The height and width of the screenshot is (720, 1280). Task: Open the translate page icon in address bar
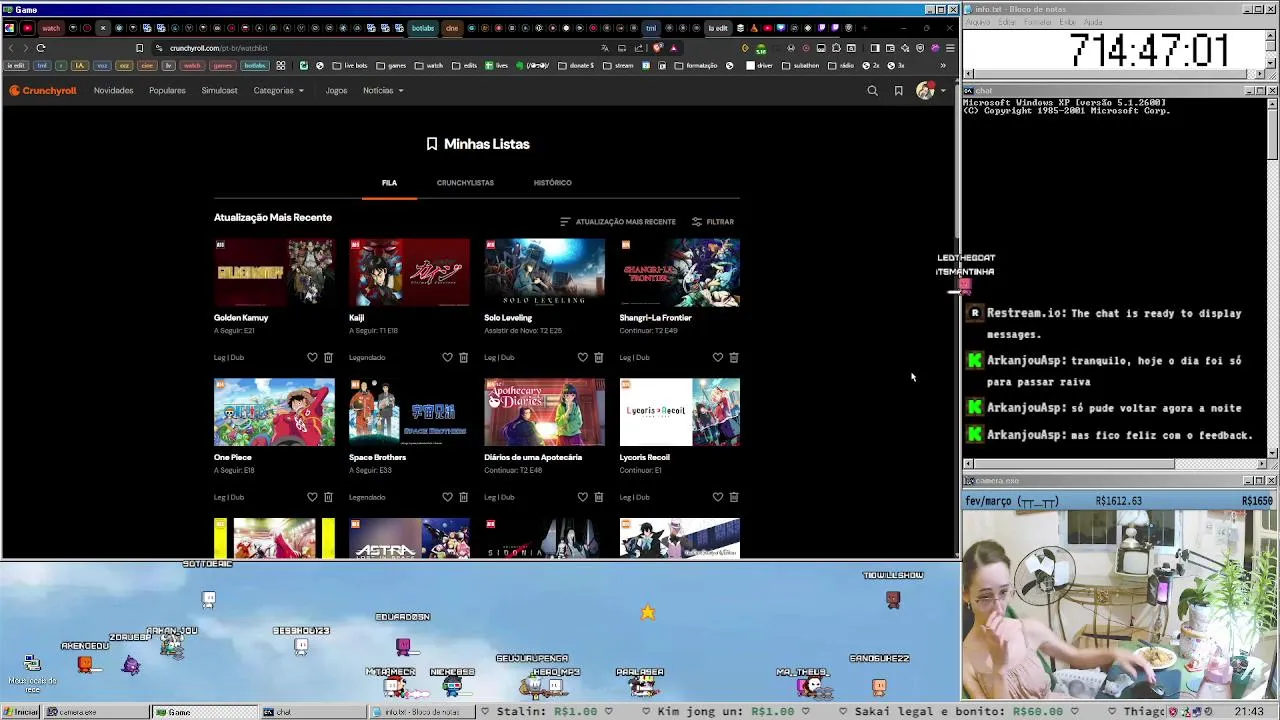pyautogui.click(x=604, y=48)
